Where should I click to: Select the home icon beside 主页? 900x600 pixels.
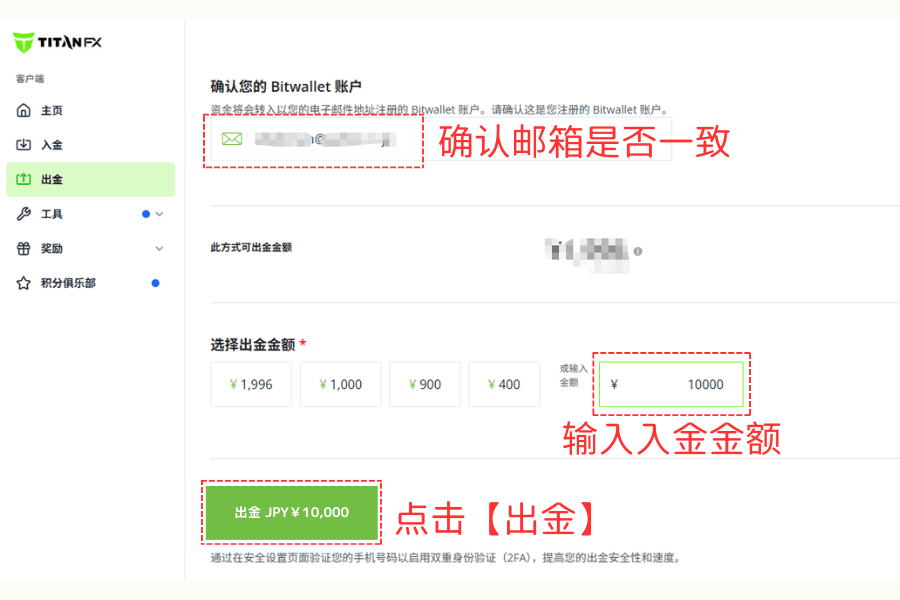point(23,110)
